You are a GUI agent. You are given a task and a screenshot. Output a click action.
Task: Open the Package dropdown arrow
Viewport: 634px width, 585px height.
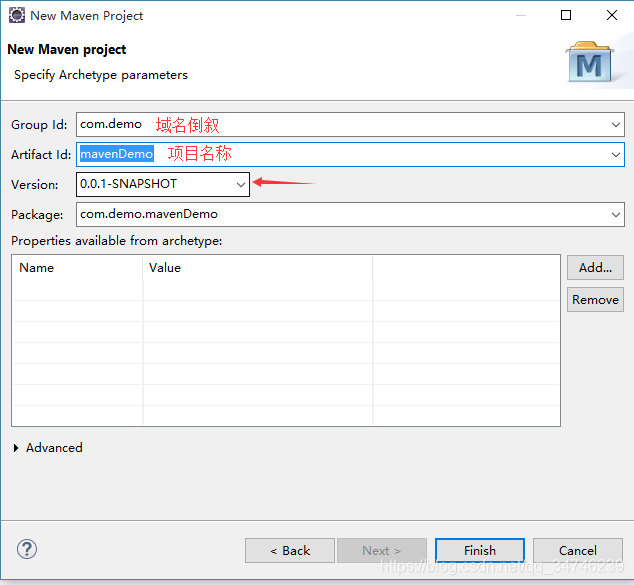coord(615,214)
